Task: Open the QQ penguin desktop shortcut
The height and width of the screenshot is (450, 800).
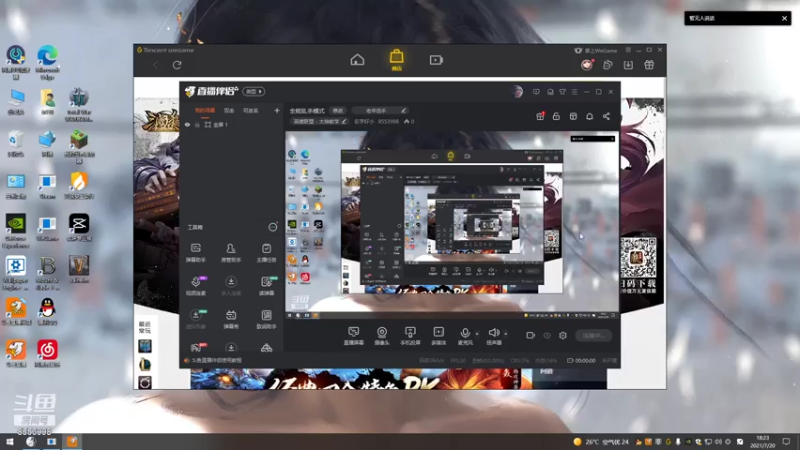Action: pyautogui.click(x=47, y=311)
